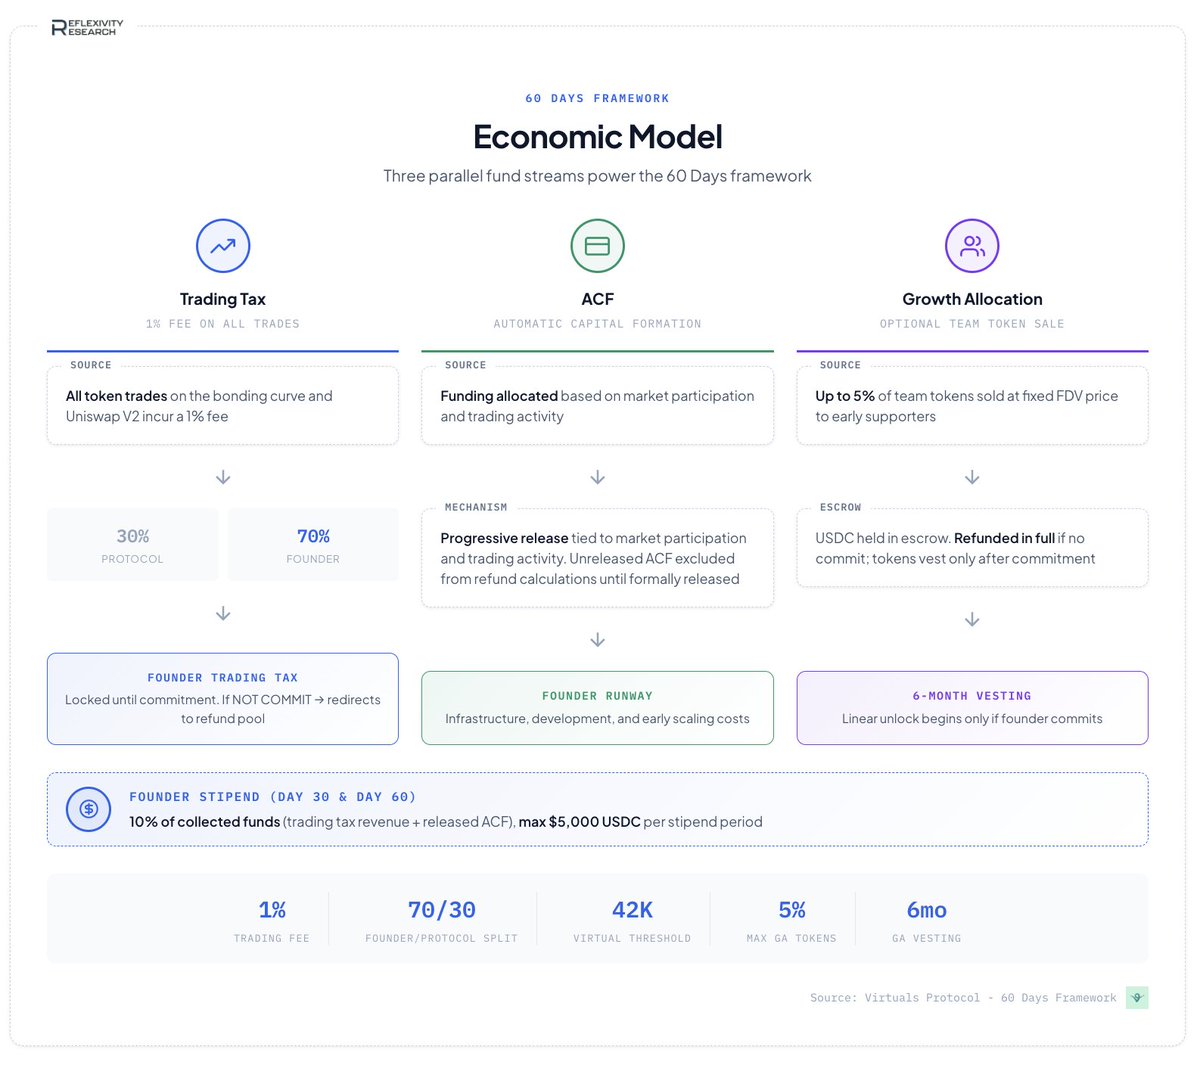The height and width of the screenshot is (1065, 1200).
Task: Click the 42K Virtual Threshold stat
Action: [632, 921]
